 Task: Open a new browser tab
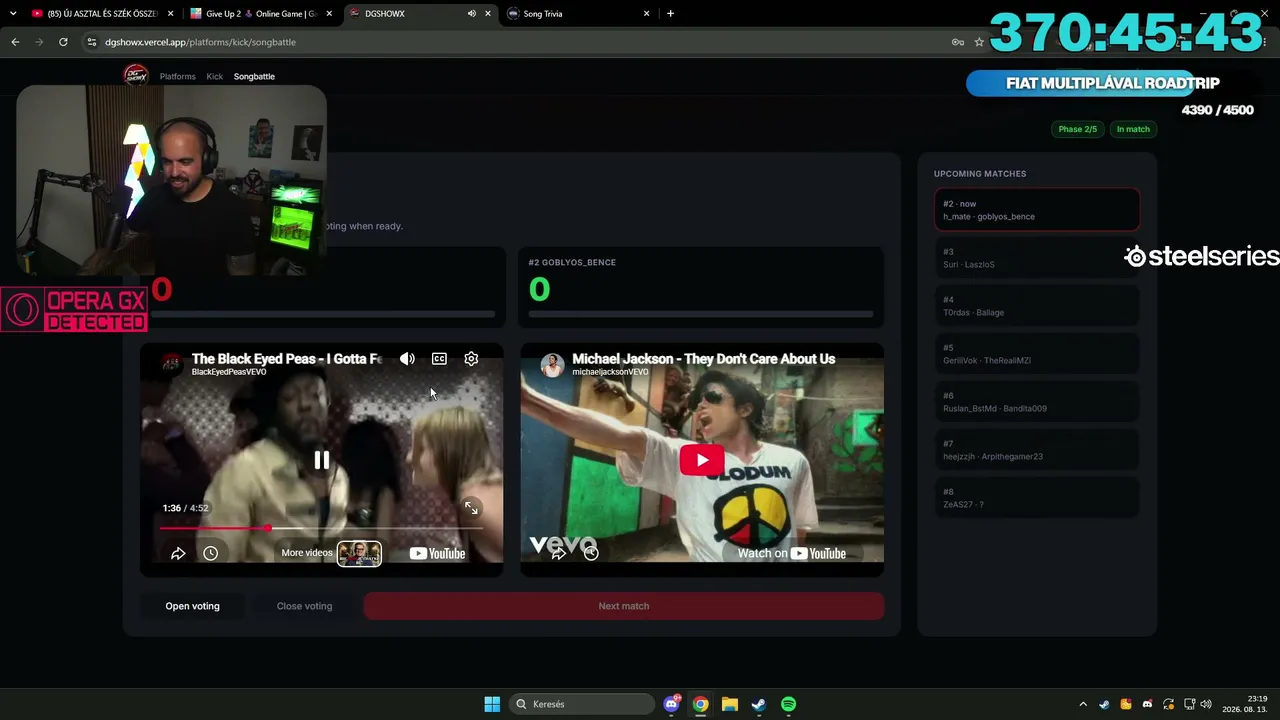670,14
